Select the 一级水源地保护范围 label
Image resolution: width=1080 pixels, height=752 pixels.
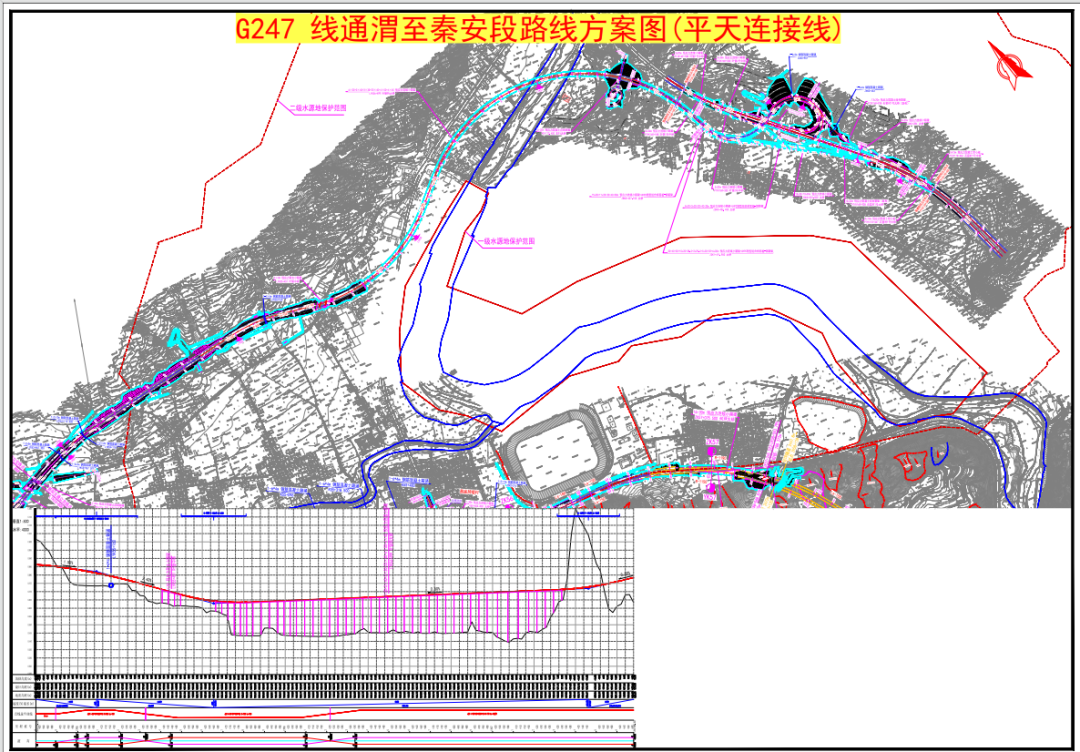point(507,242)
